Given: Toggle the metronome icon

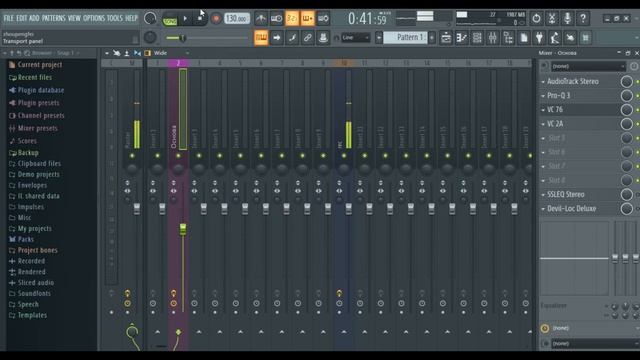Looking at the screenshot, I should [x=261, y=18].
